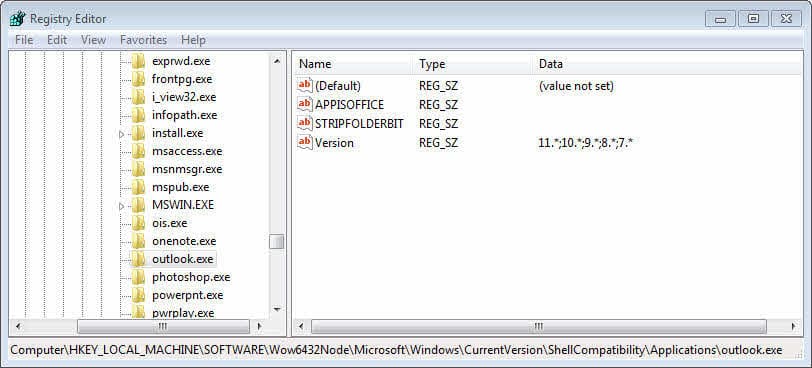
Task: Open the File menu
Action: [x=24, y=40]
